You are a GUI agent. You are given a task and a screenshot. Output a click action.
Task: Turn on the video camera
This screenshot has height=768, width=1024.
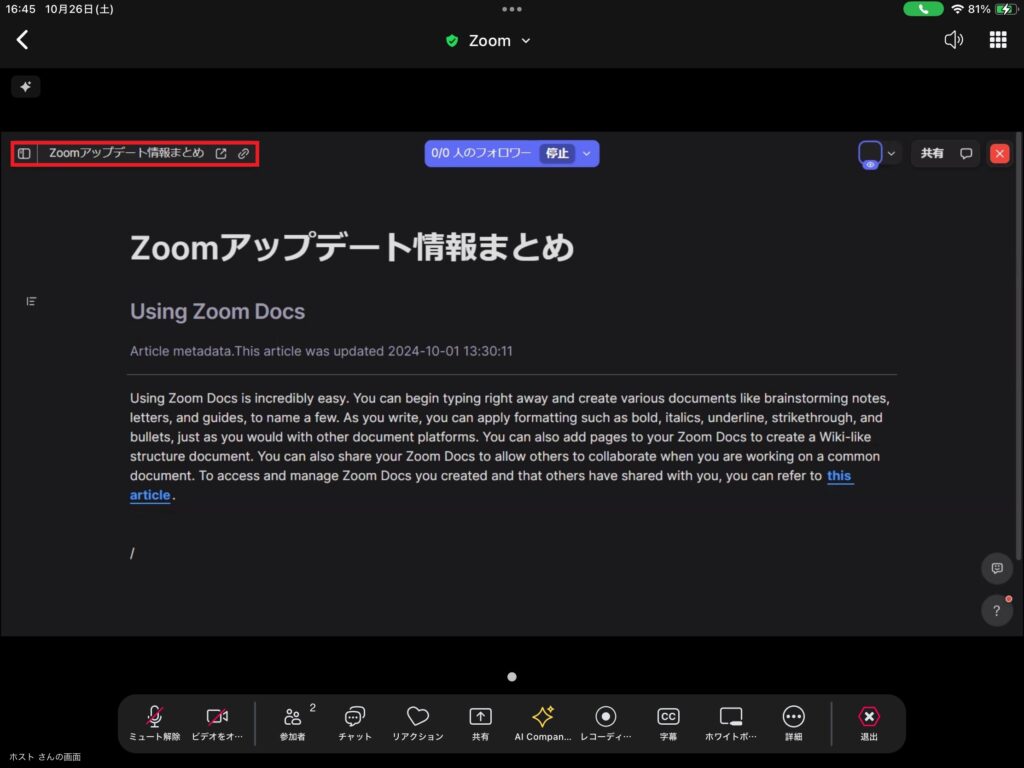(x=217, y=722)
